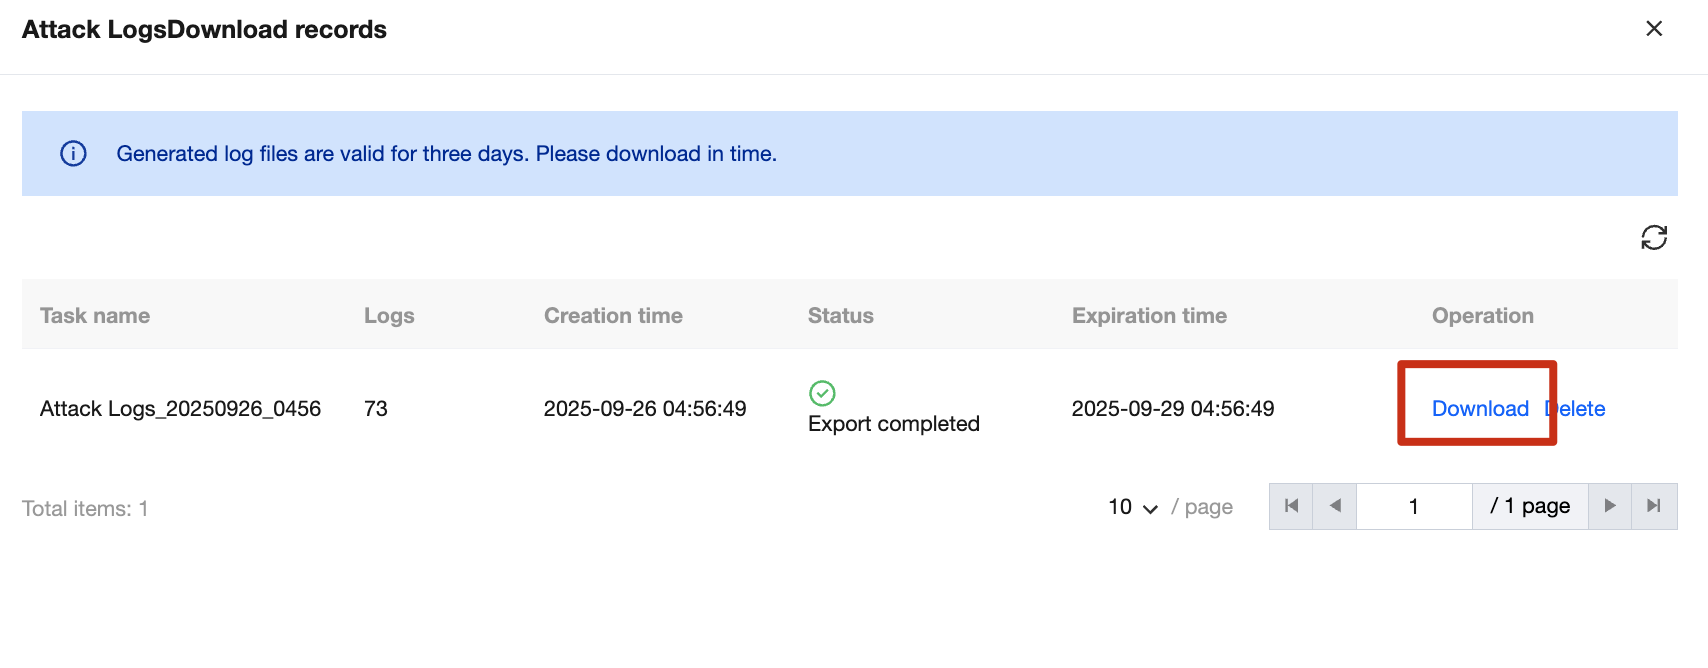Screen dimensions: 1708x668
Task: Click the info icon in the blue banner
Action: pos(73,153)
